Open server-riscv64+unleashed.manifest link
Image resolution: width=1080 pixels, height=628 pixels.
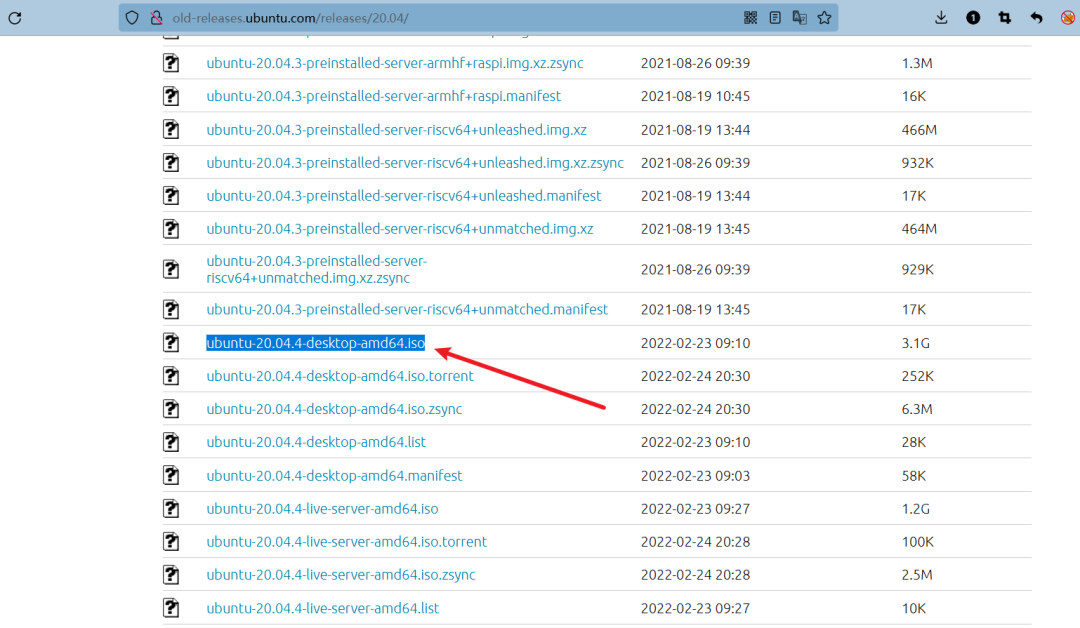(x=404, y=196)
